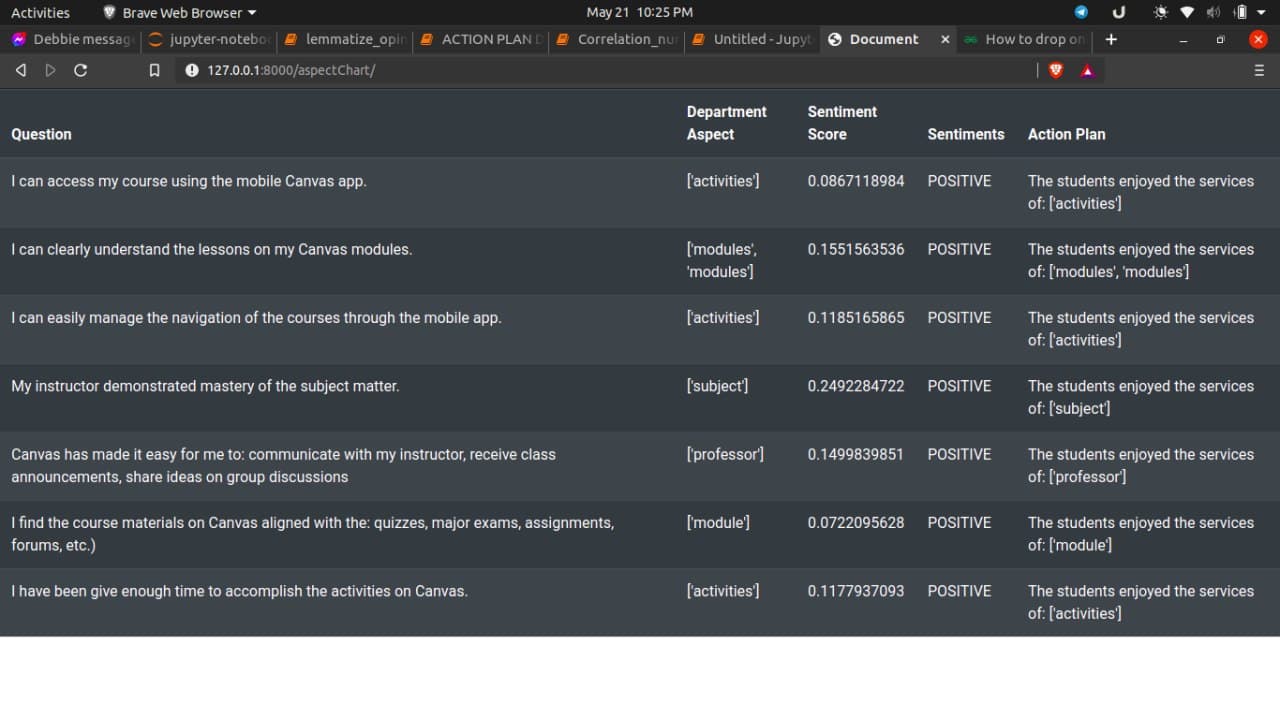
Task: Open a new tab with the plus button
Action: pos(1111,40)
